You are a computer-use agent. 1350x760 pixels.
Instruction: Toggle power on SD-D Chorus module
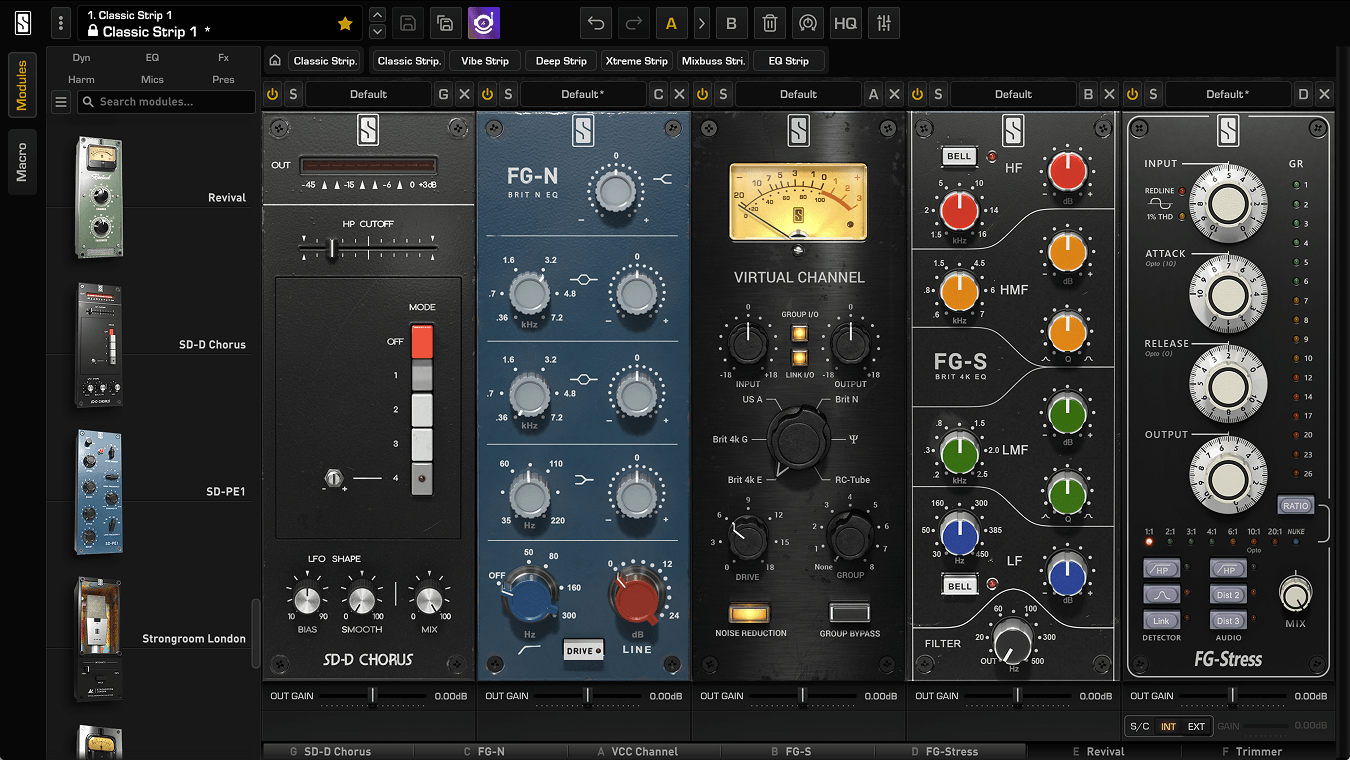[273, 94]
